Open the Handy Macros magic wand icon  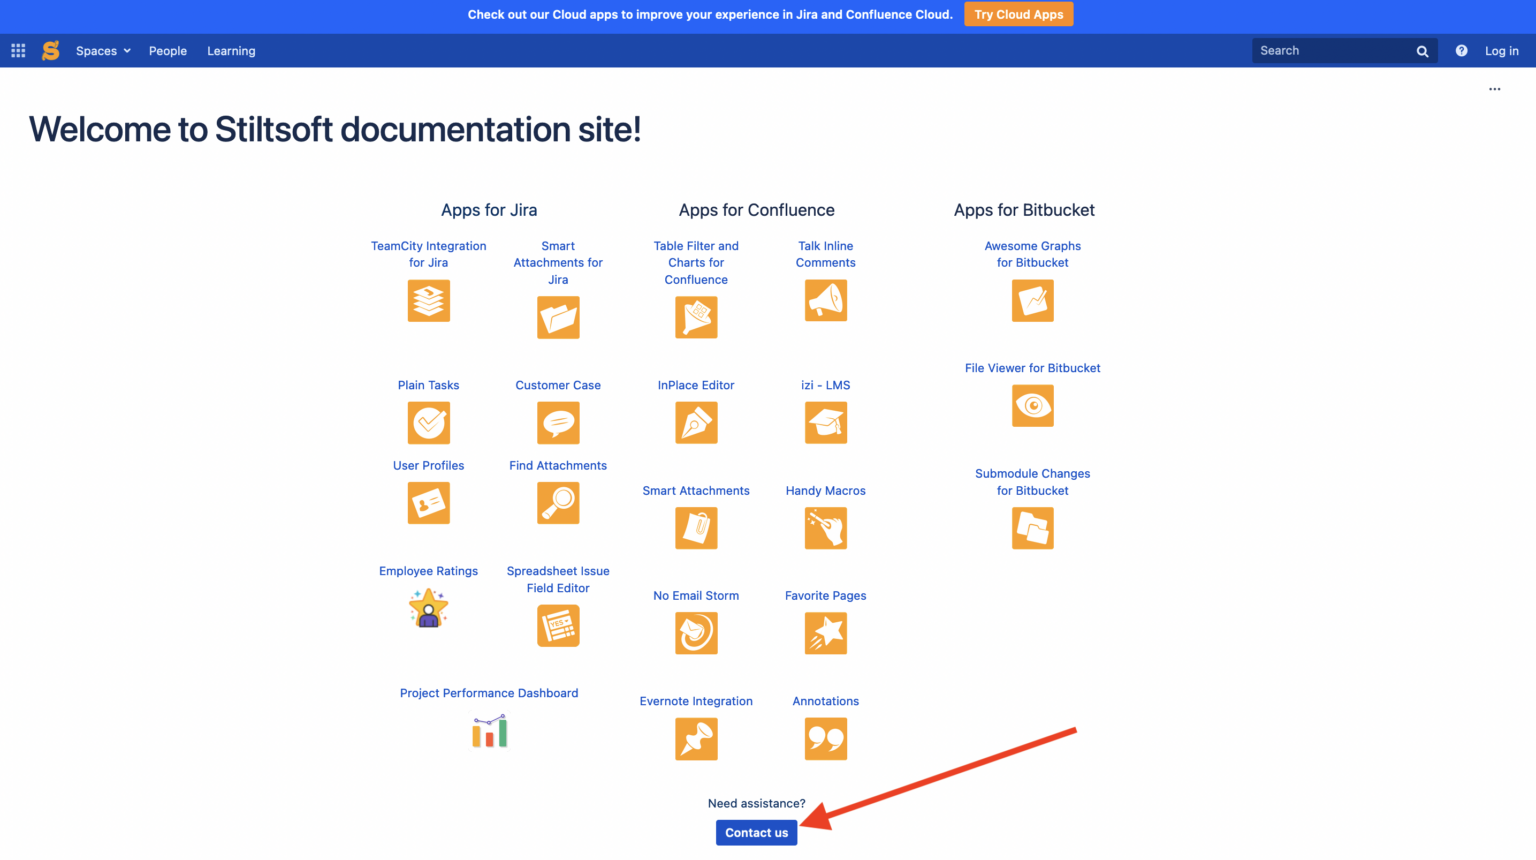click(825, 528)
